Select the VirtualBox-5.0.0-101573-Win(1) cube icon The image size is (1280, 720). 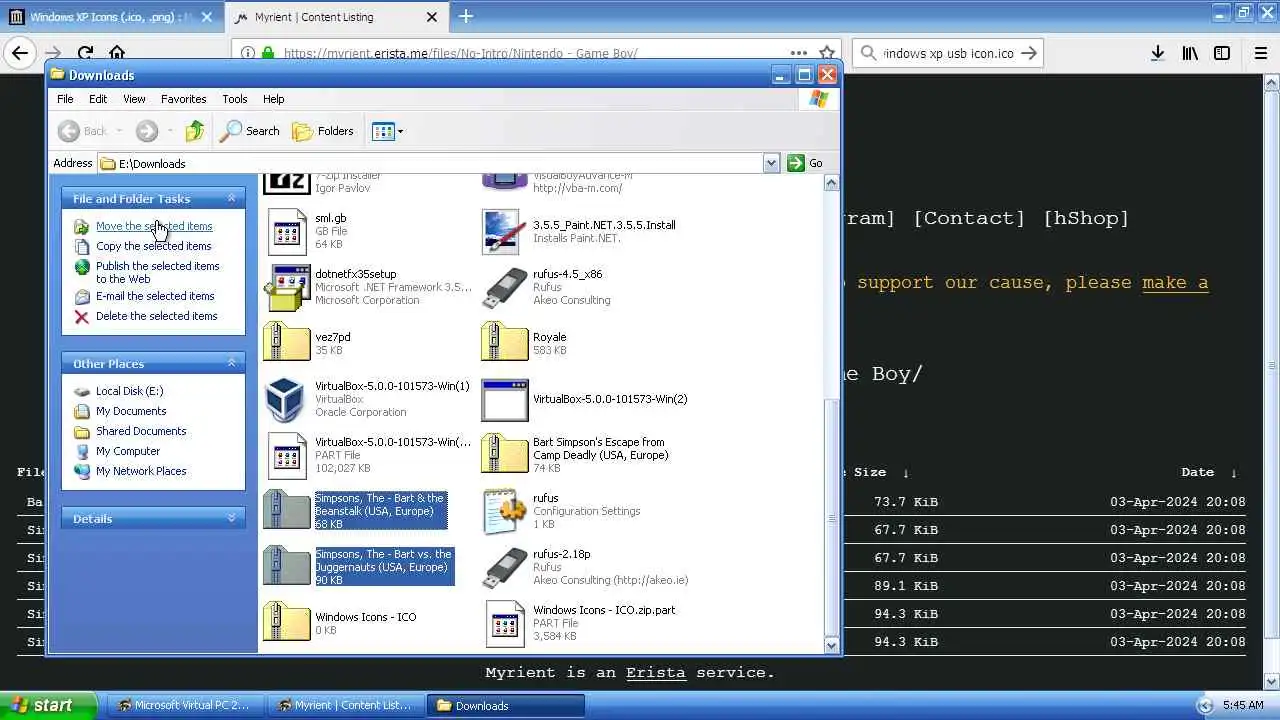click(286, 400)
